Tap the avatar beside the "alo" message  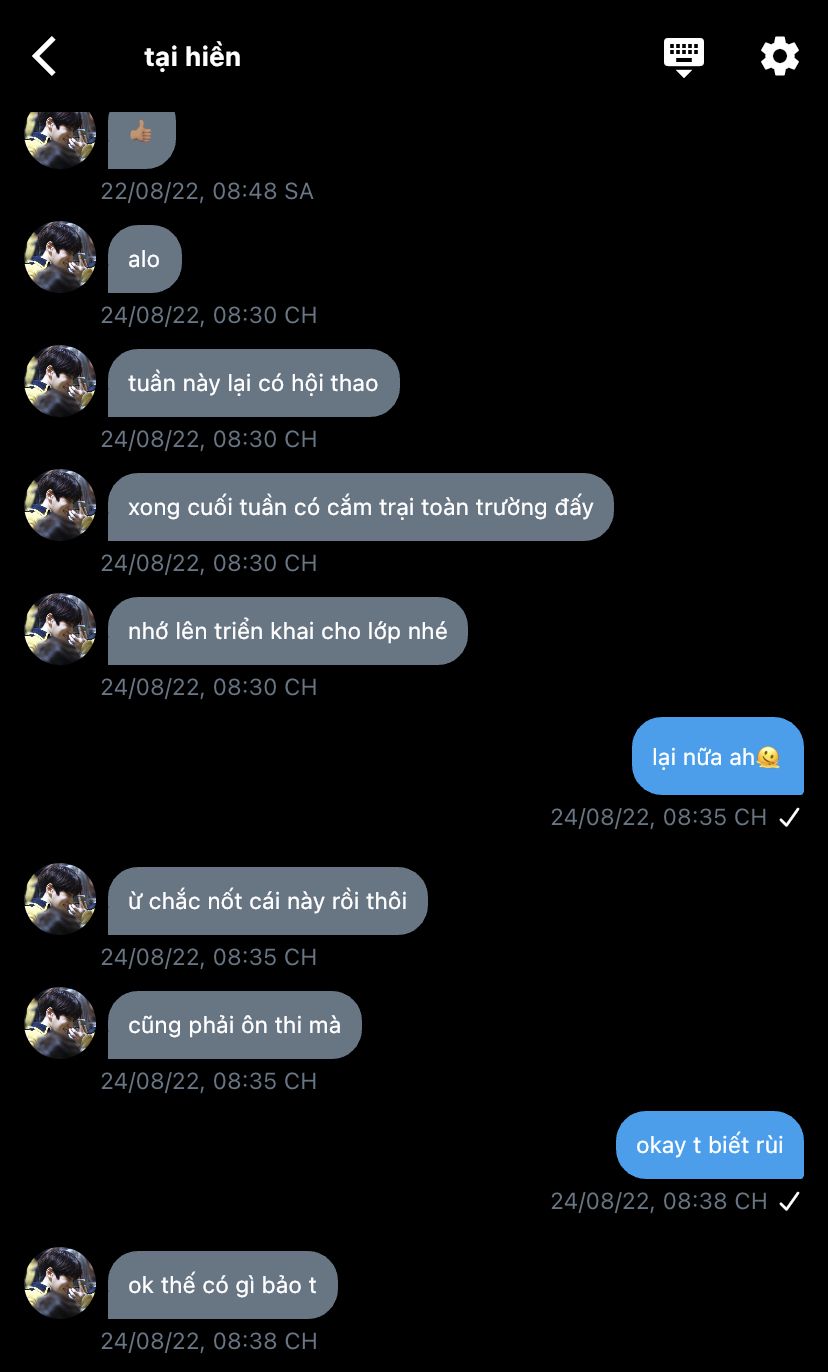(60, 257)
